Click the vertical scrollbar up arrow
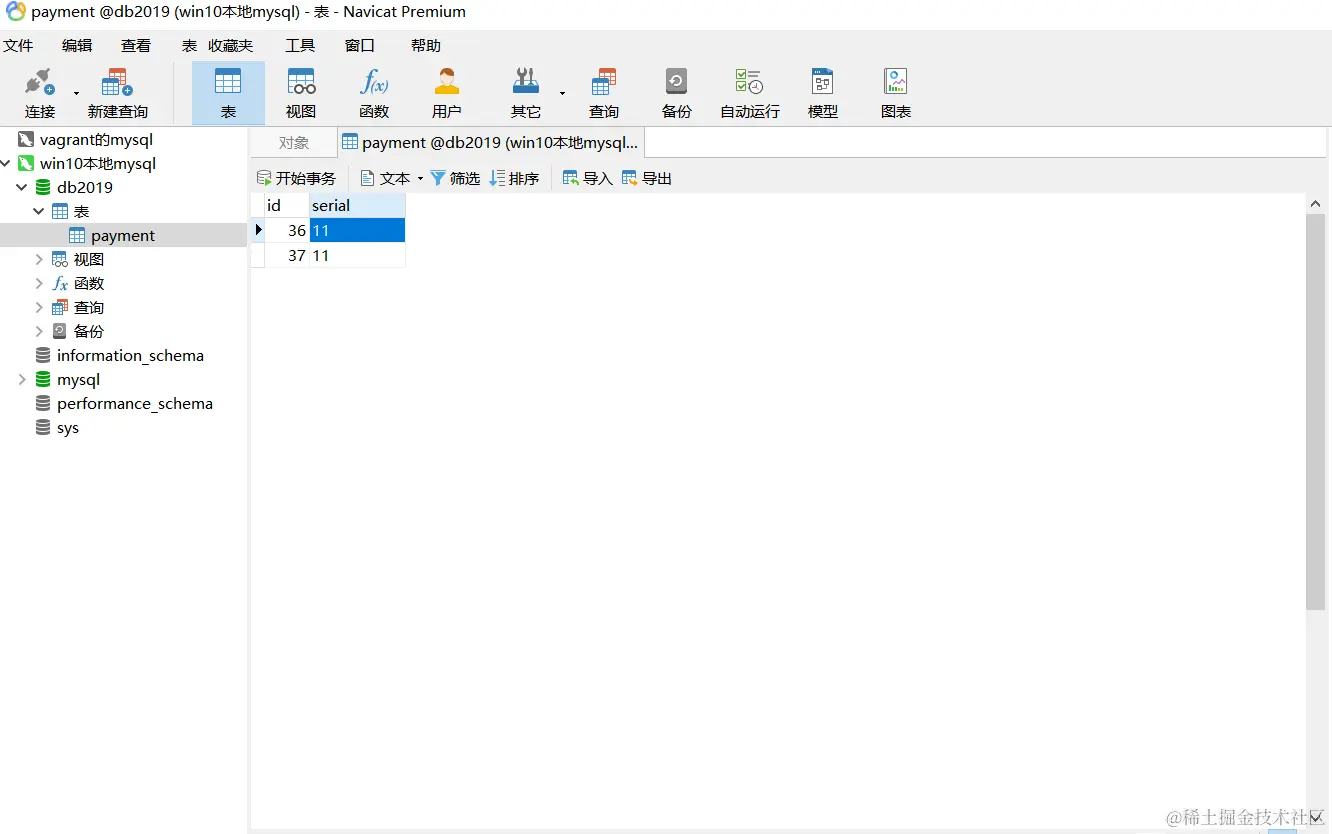1332x834 pixels. tap(1316, 204)
